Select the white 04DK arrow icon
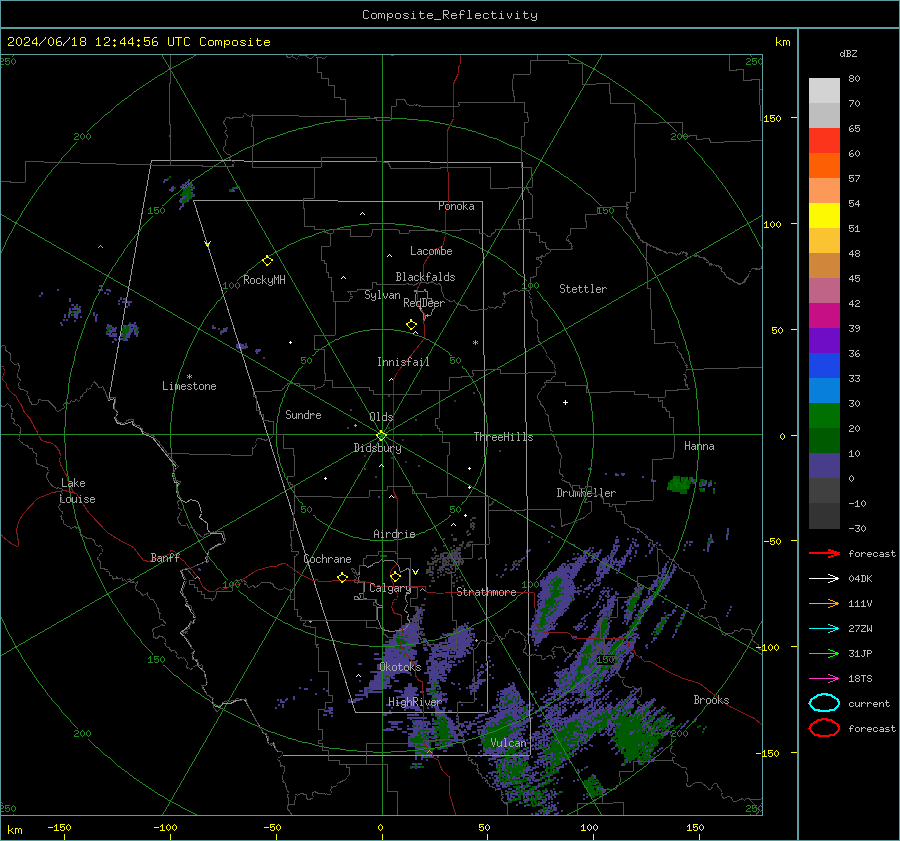 tap(824, 578)
